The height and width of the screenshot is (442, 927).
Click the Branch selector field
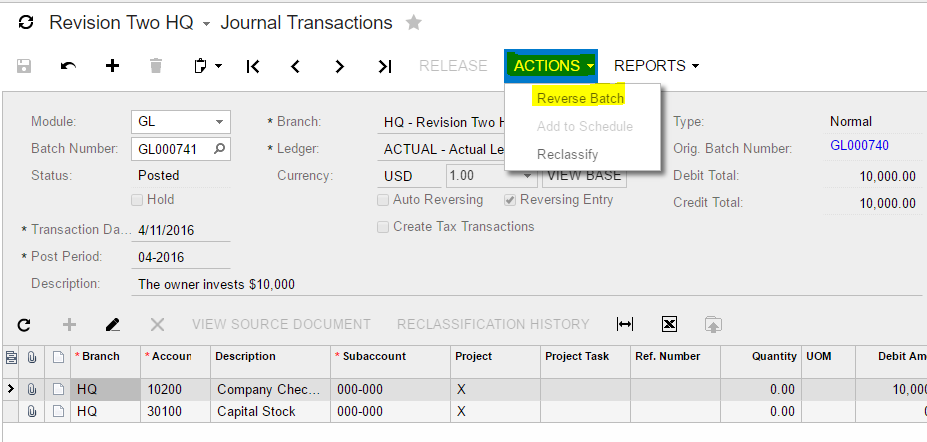440,122
